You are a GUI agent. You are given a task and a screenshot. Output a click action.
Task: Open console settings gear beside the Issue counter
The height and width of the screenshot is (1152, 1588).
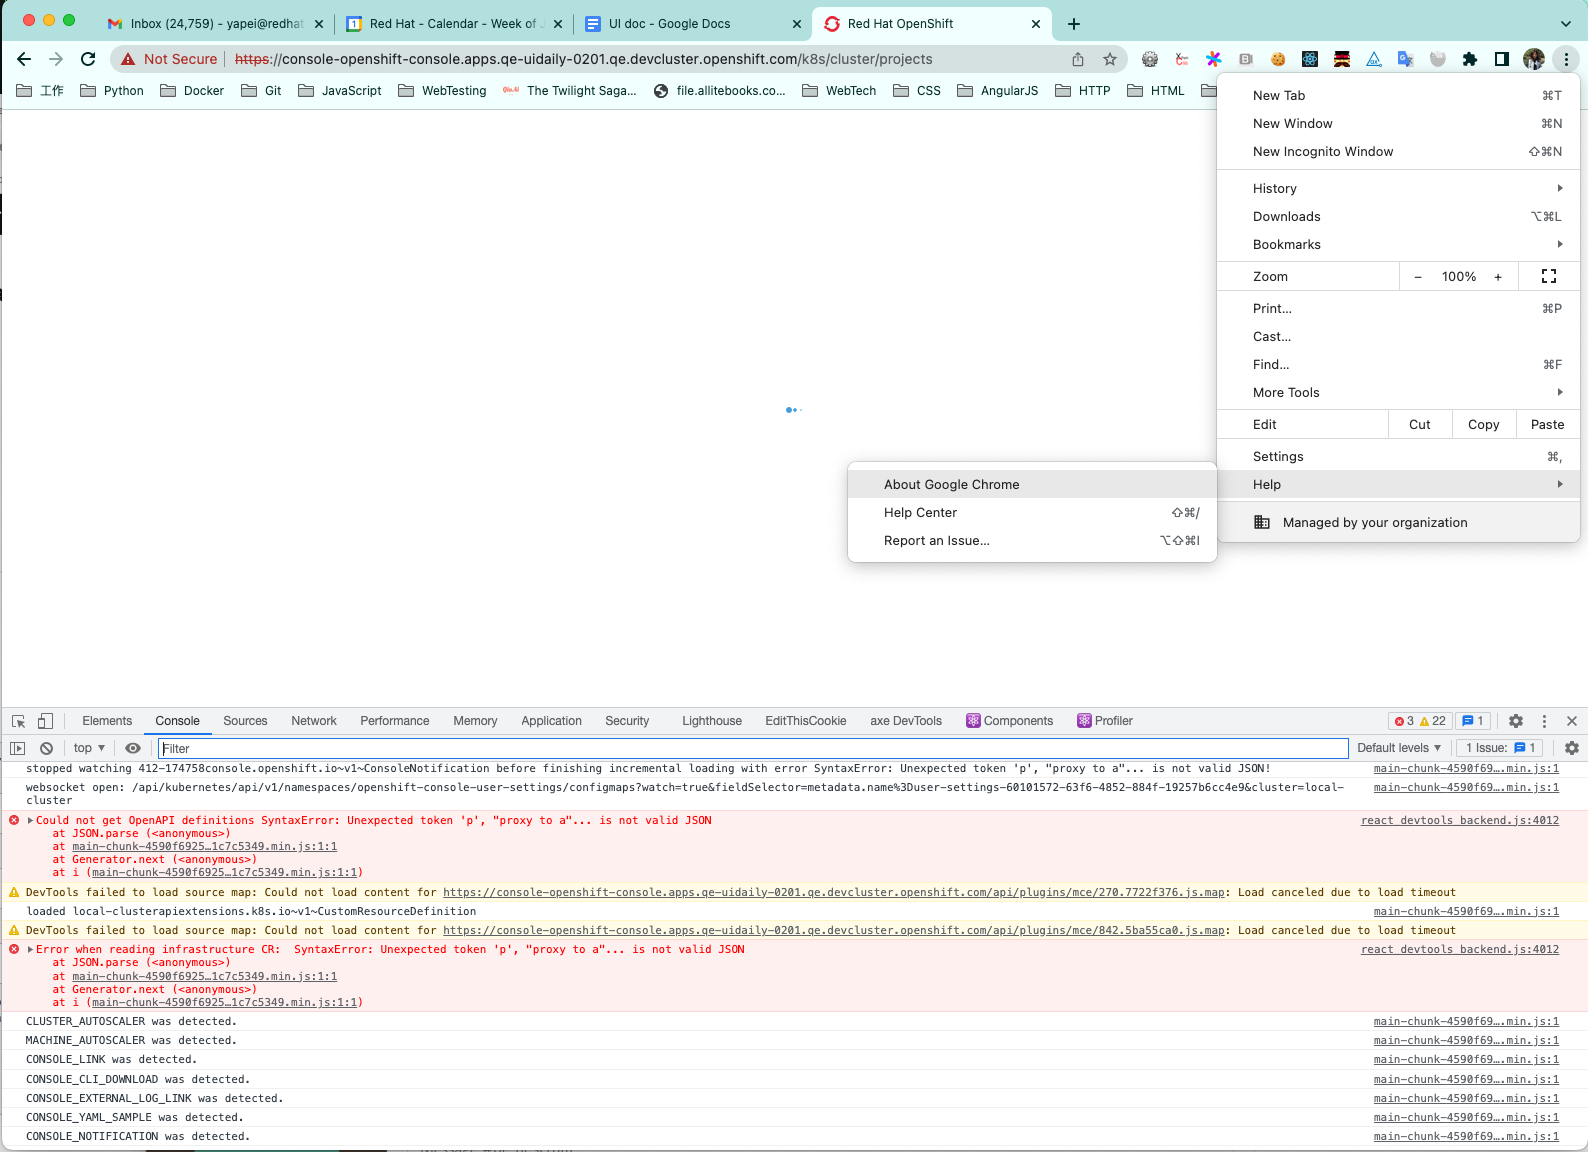pos(1572,748)
